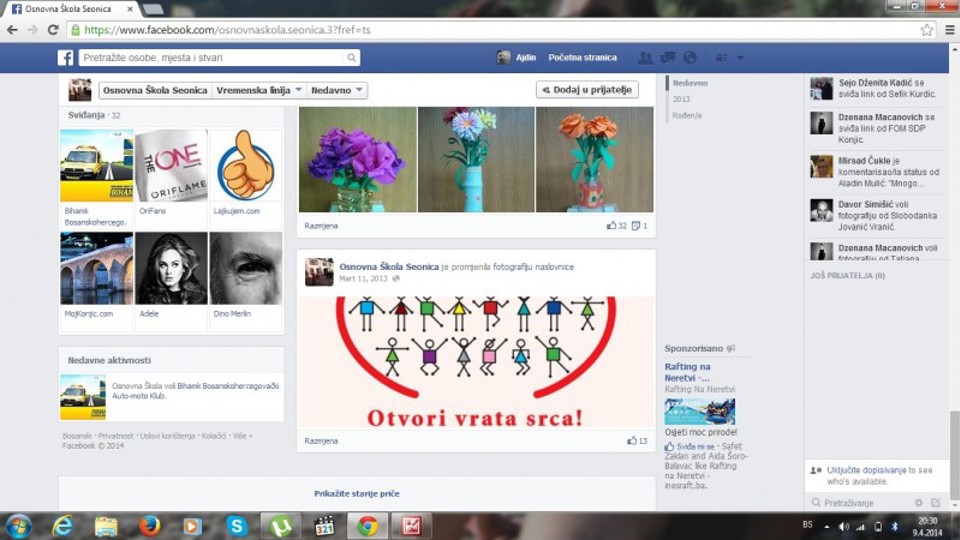Open Lajkujem.com thumbs-up thumbnail

(x=246, y=165)
